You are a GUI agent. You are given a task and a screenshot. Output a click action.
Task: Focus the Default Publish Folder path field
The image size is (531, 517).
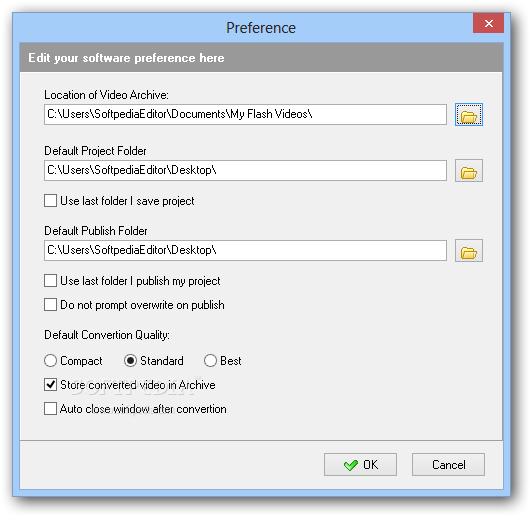click(x=245, y=250)
